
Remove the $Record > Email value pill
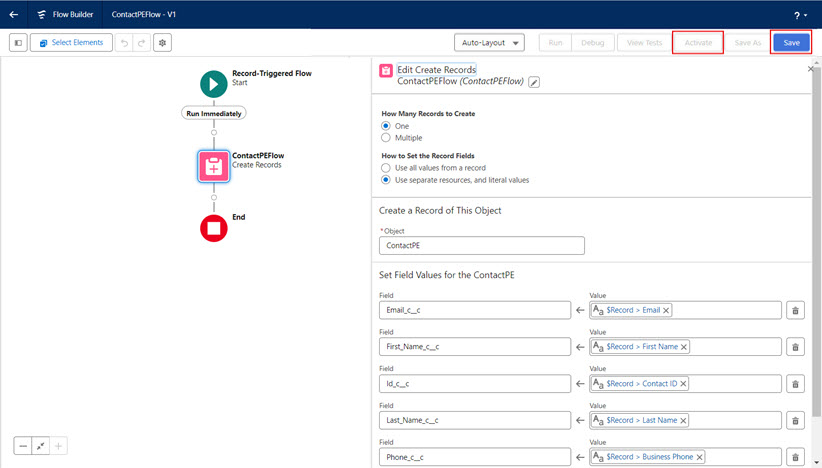[x=666, y=310]
